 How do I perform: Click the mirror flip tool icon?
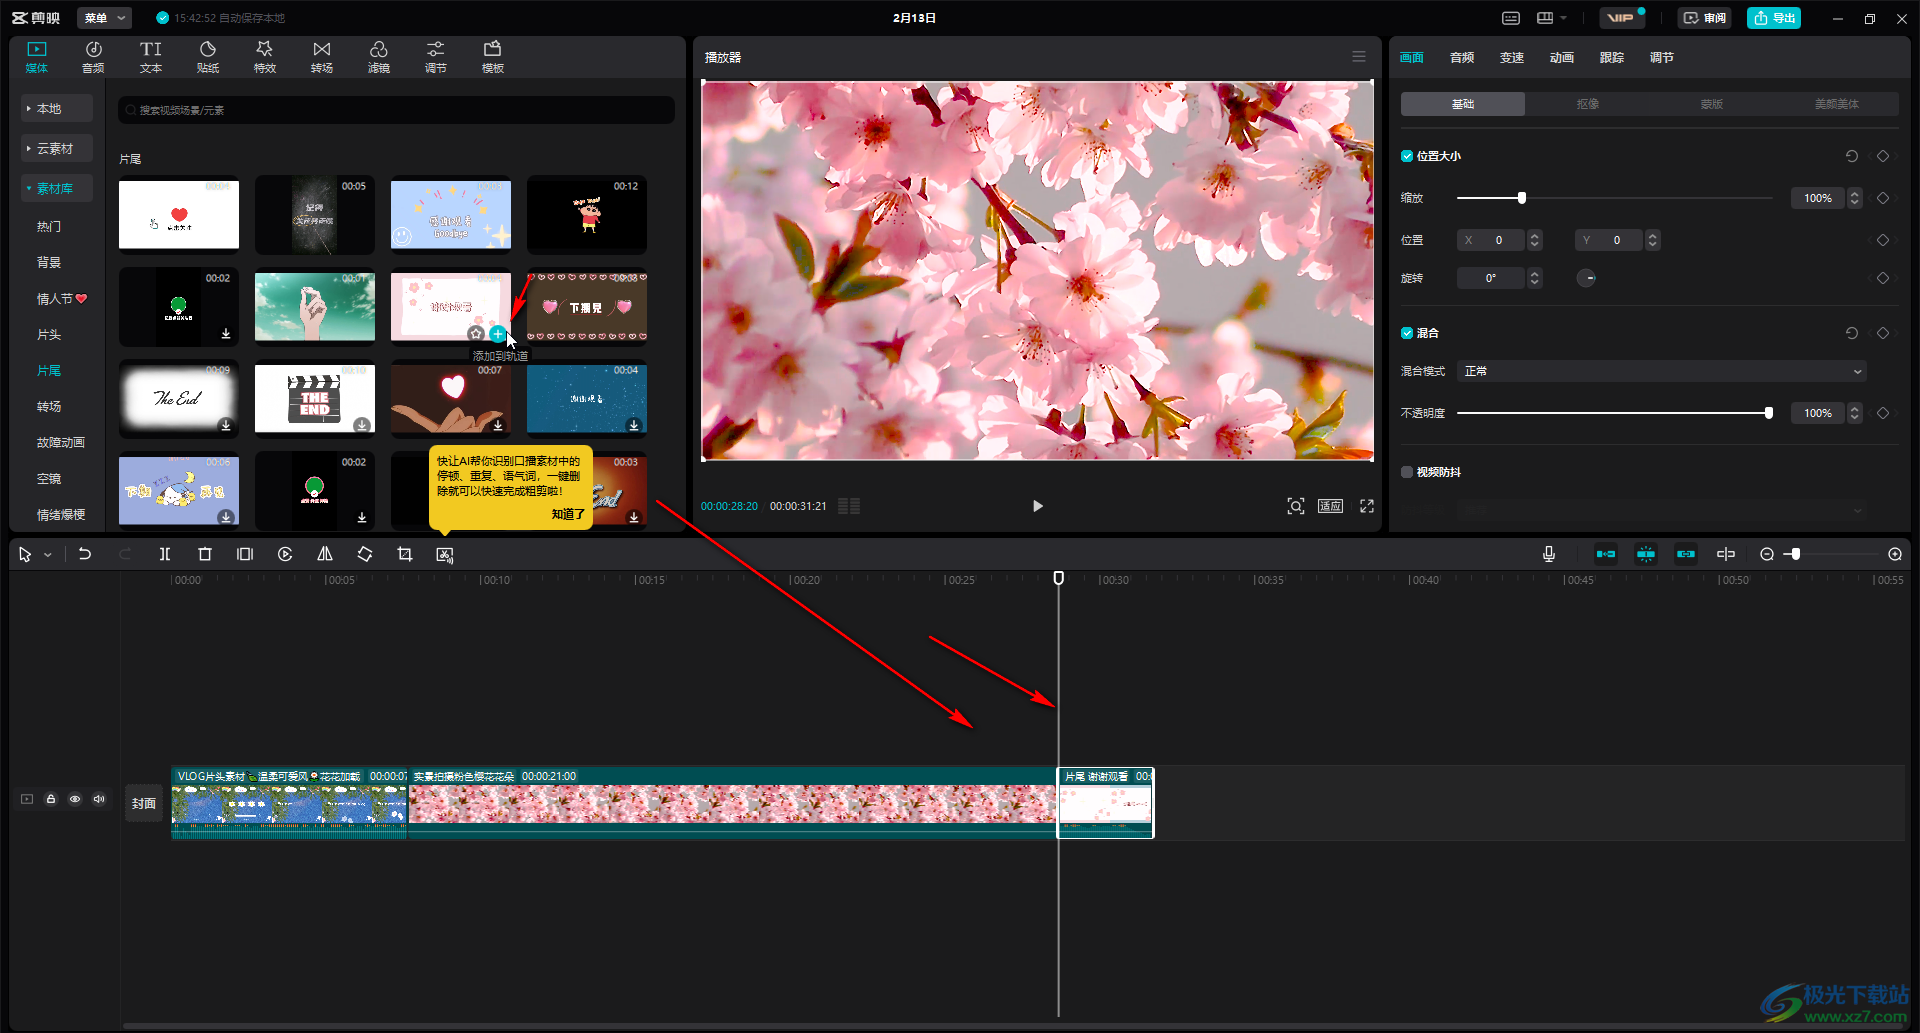325,554
